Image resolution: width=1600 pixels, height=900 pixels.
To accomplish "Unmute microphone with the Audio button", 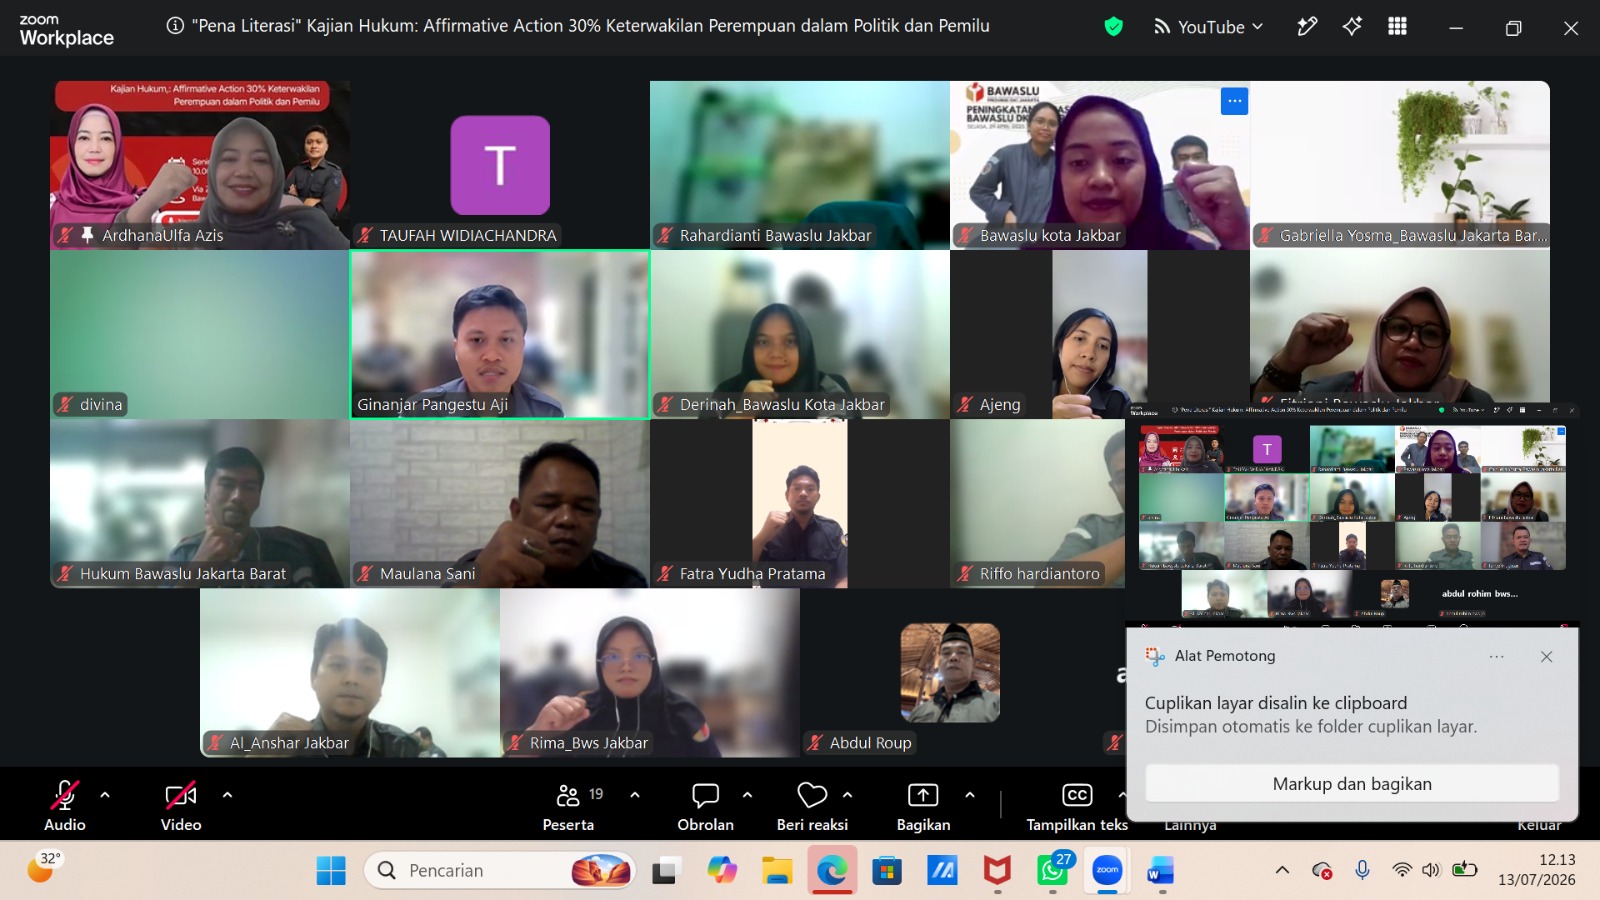I will click(x=65, y=805).
